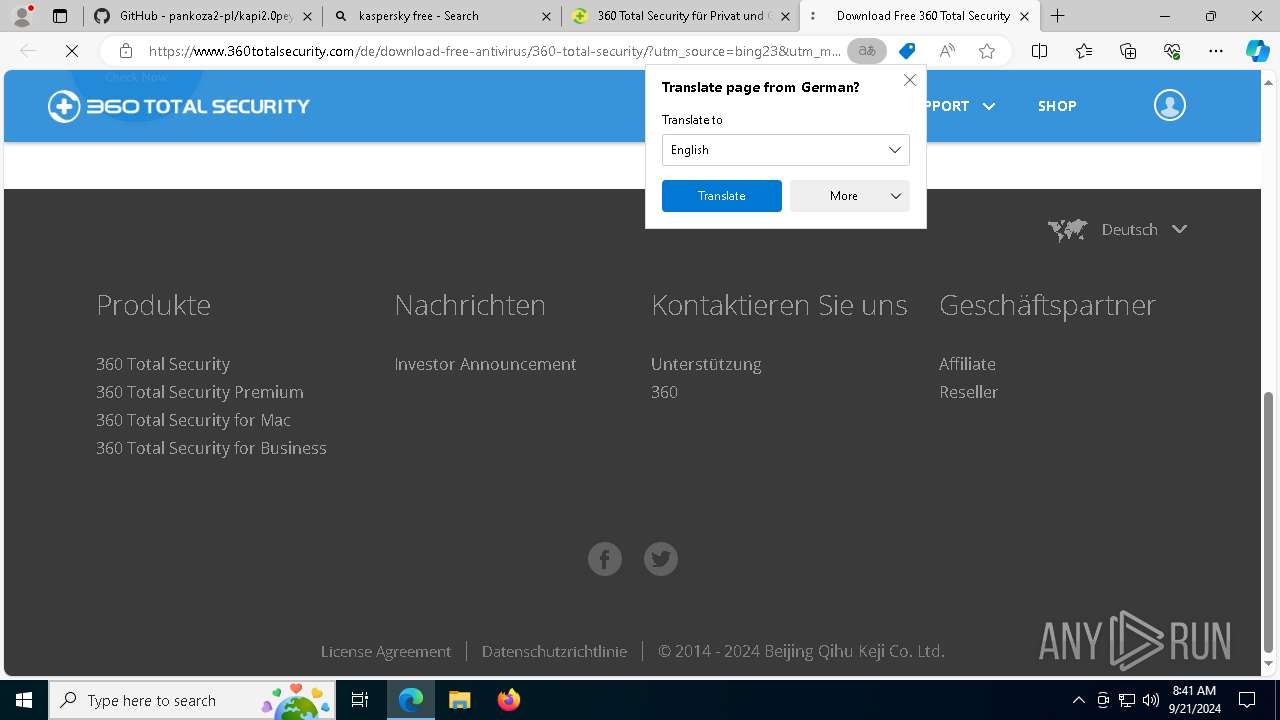This screenshot has height=720, width=1280.
Task: Open the SHOP menu item
Action: tap(1057, 106)
